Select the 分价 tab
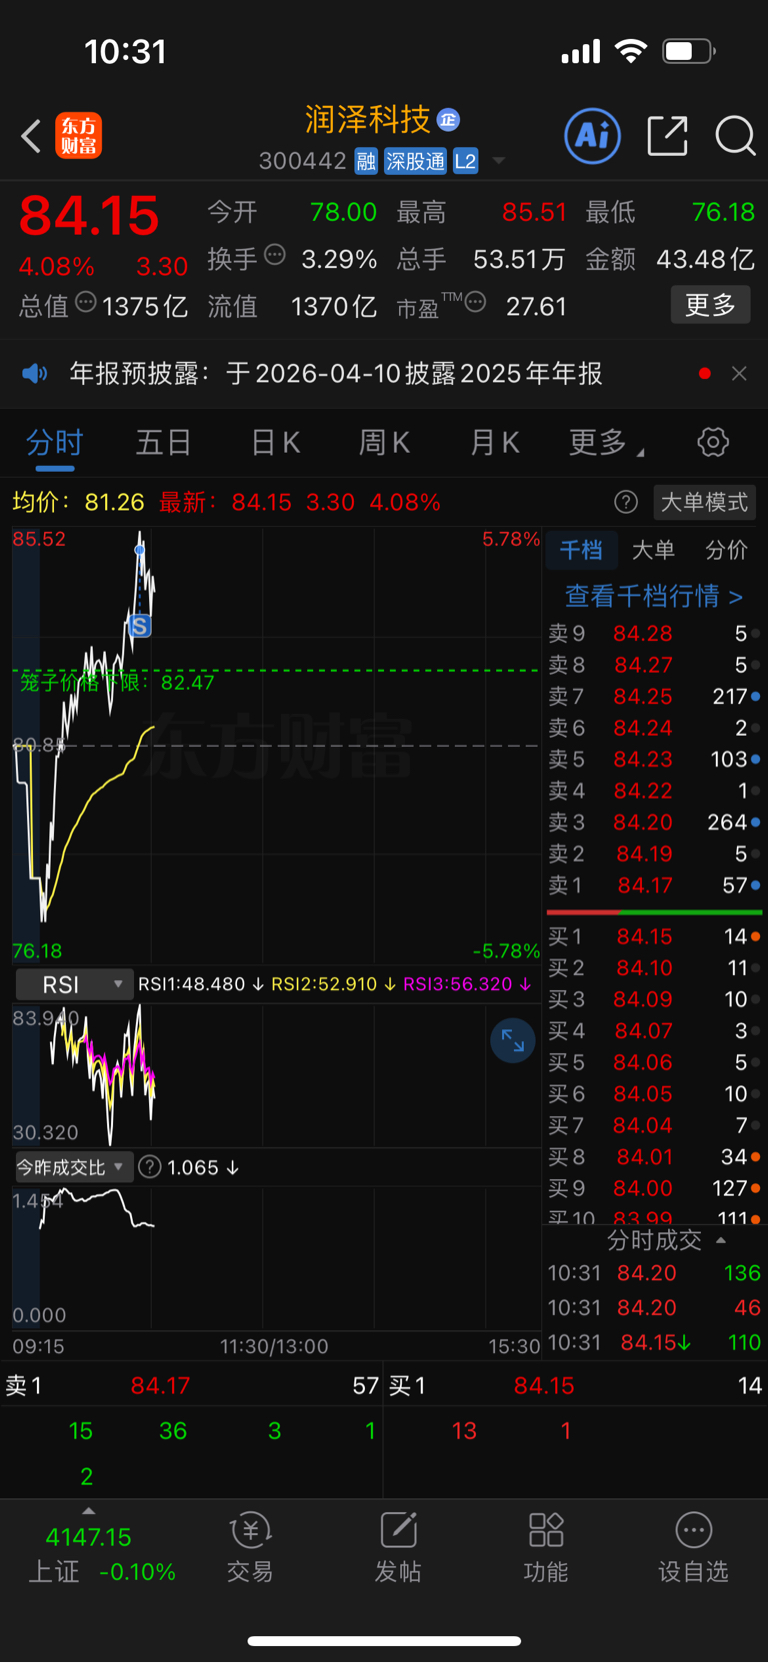The width and height of the screenshot is (768, 1663). pos(726,550)
